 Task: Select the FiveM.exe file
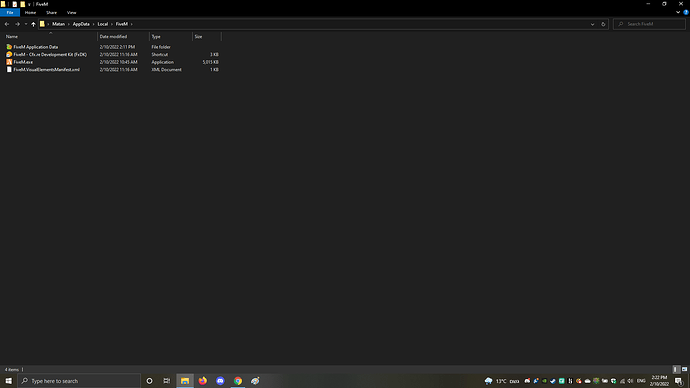(x=23, y=62)
